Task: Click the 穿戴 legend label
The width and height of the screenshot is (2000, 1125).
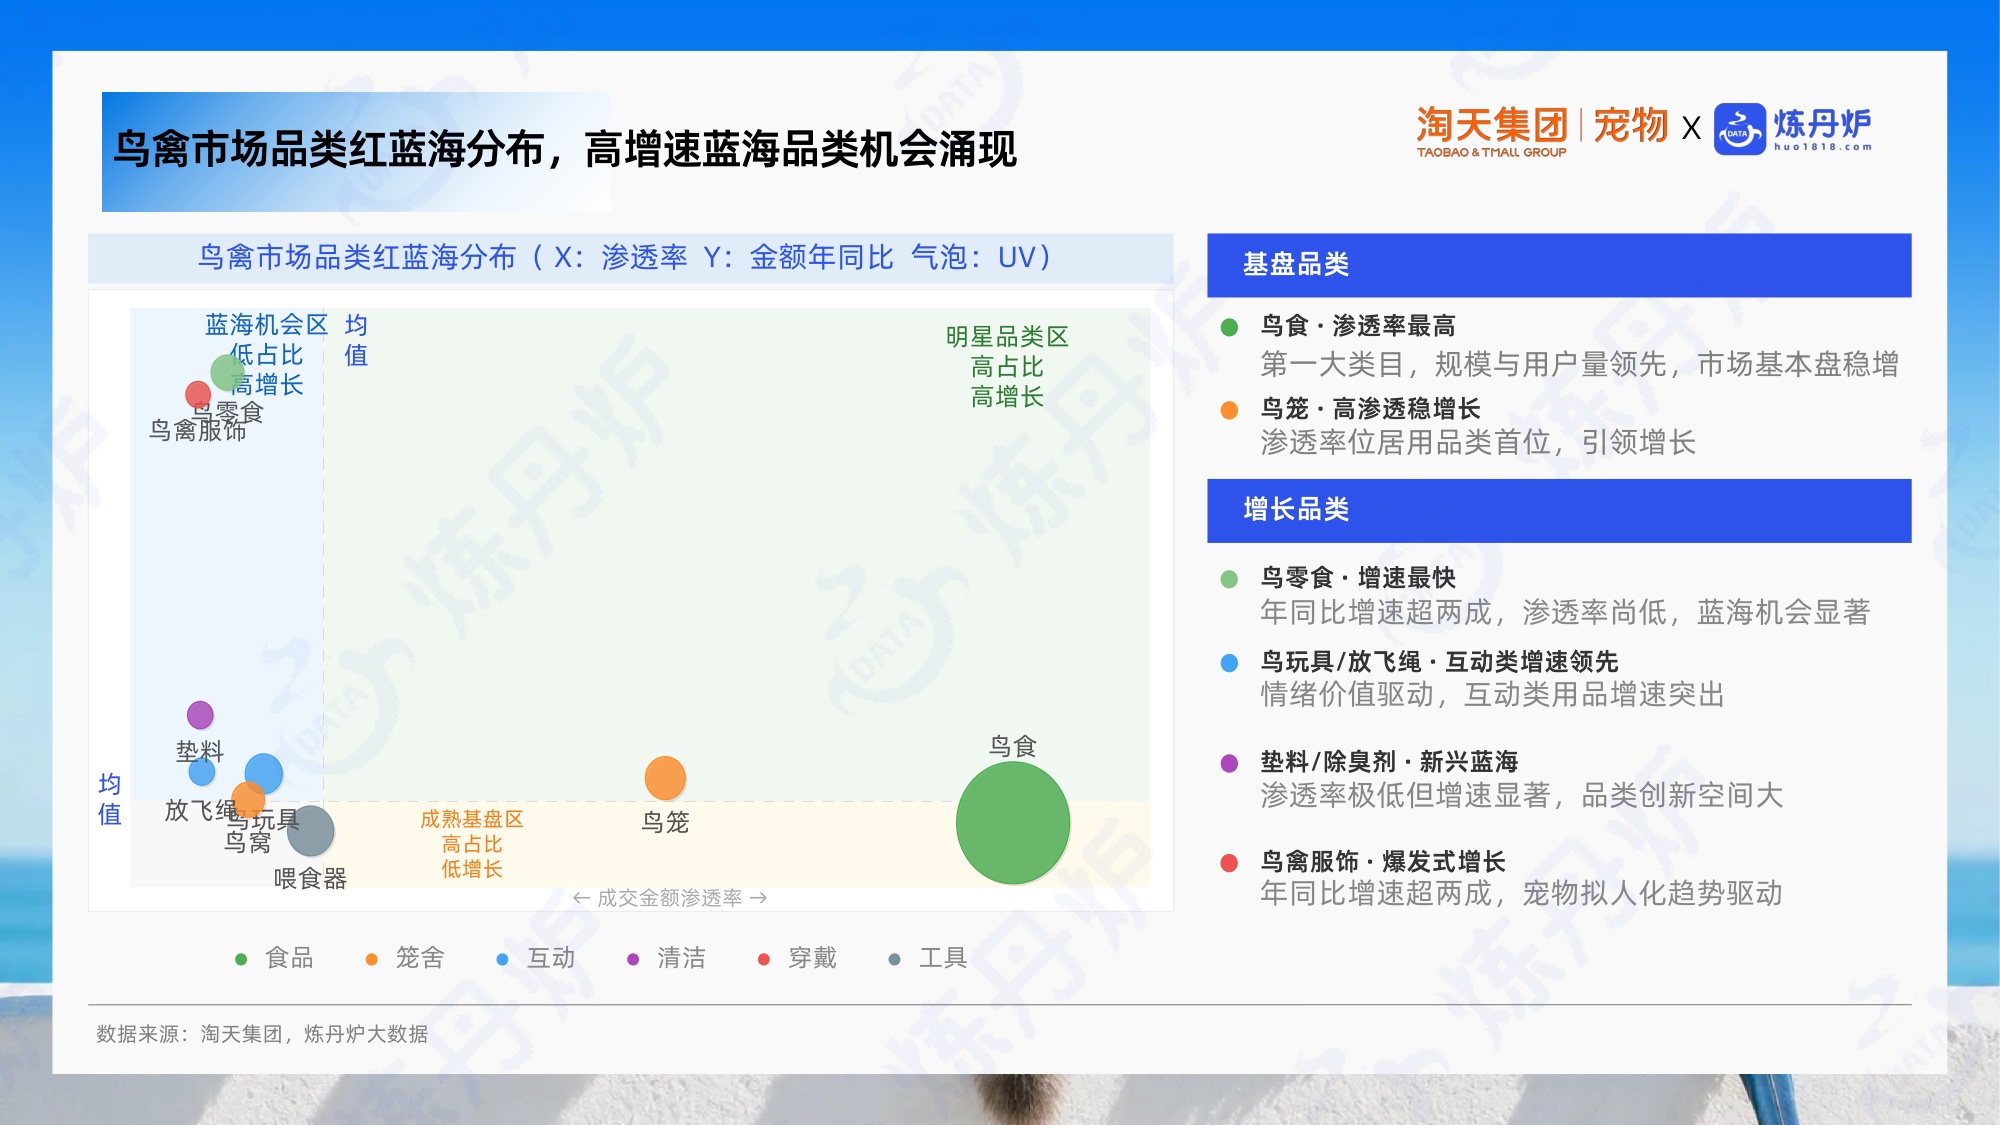Action: pyautogui.click(x=812, y=958)
